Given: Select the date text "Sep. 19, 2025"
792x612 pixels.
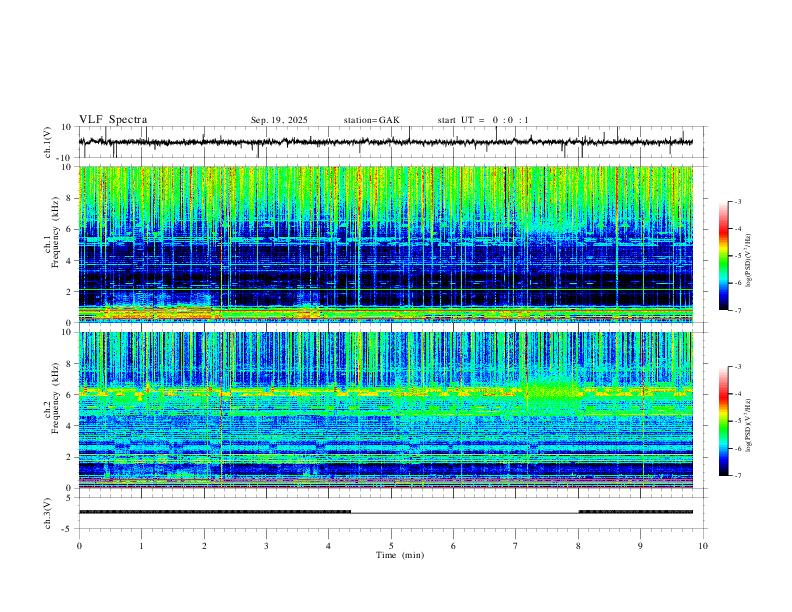Looking at the screenshot, I should (279, 120).
